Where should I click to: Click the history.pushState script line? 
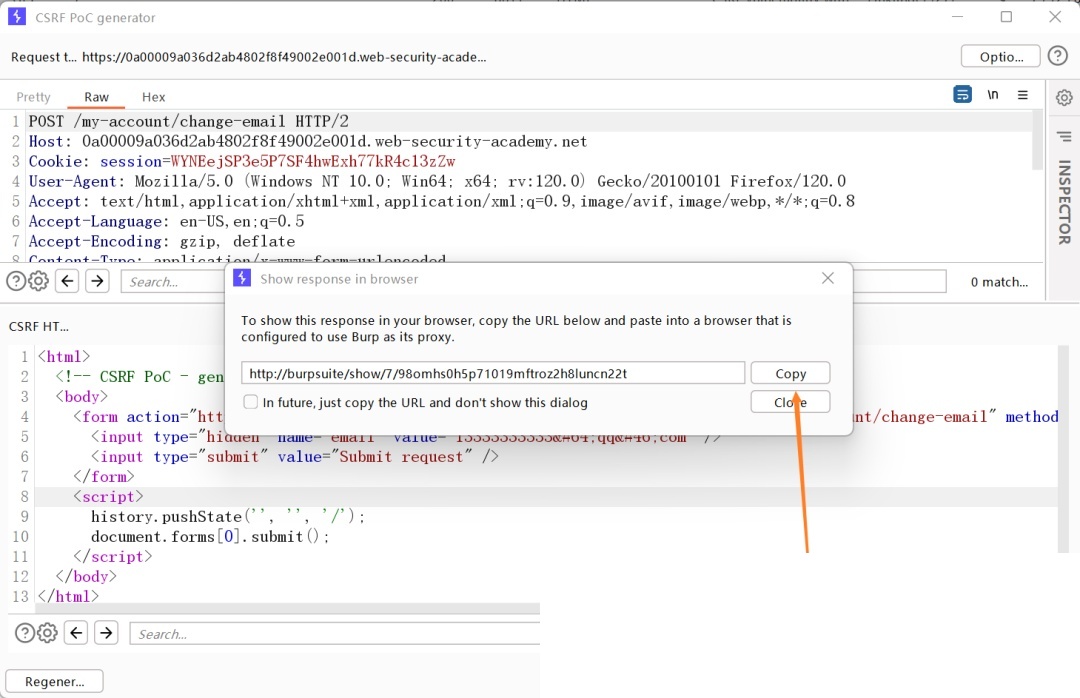(228, 516)
